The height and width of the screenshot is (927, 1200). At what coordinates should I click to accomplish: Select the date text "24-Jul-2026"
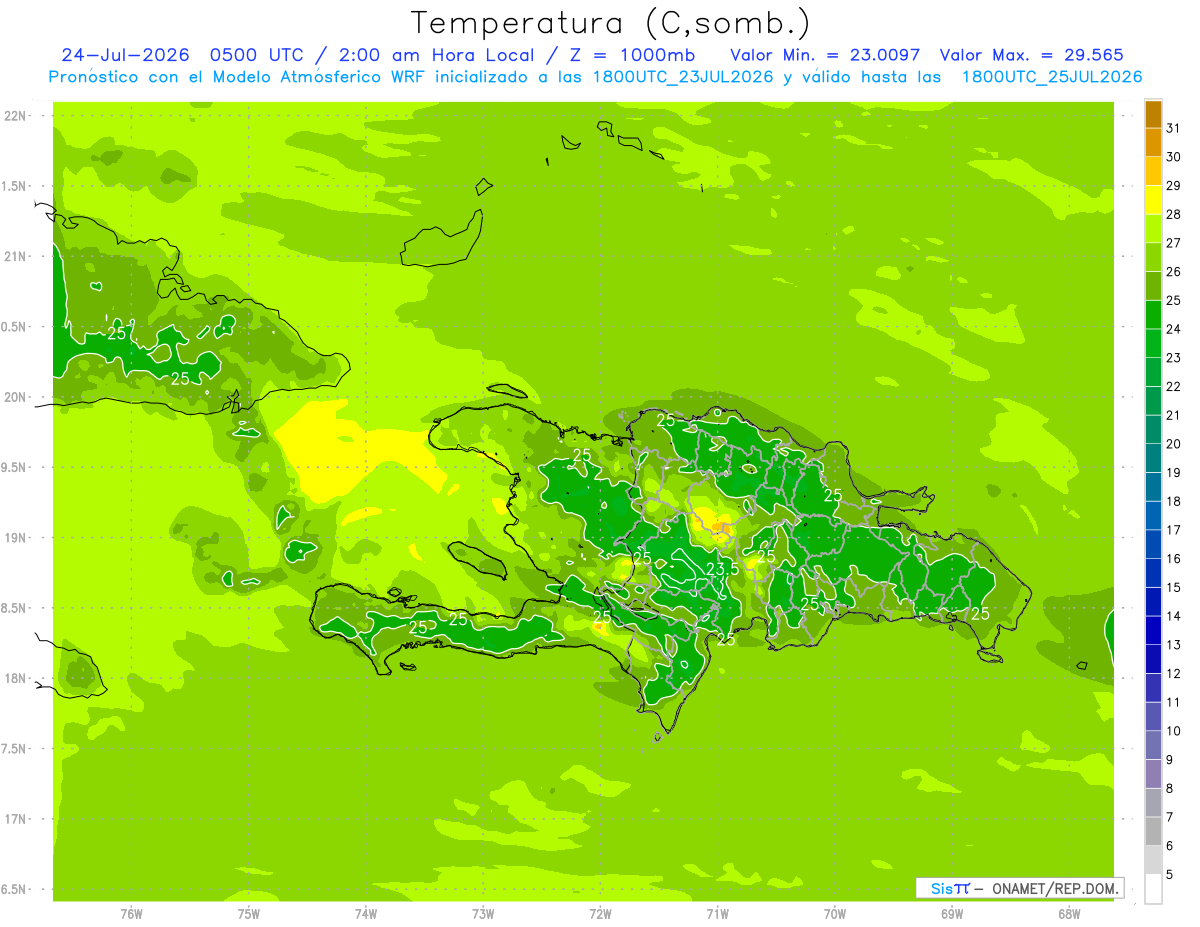pyautogui.click(x=125, y=55)
